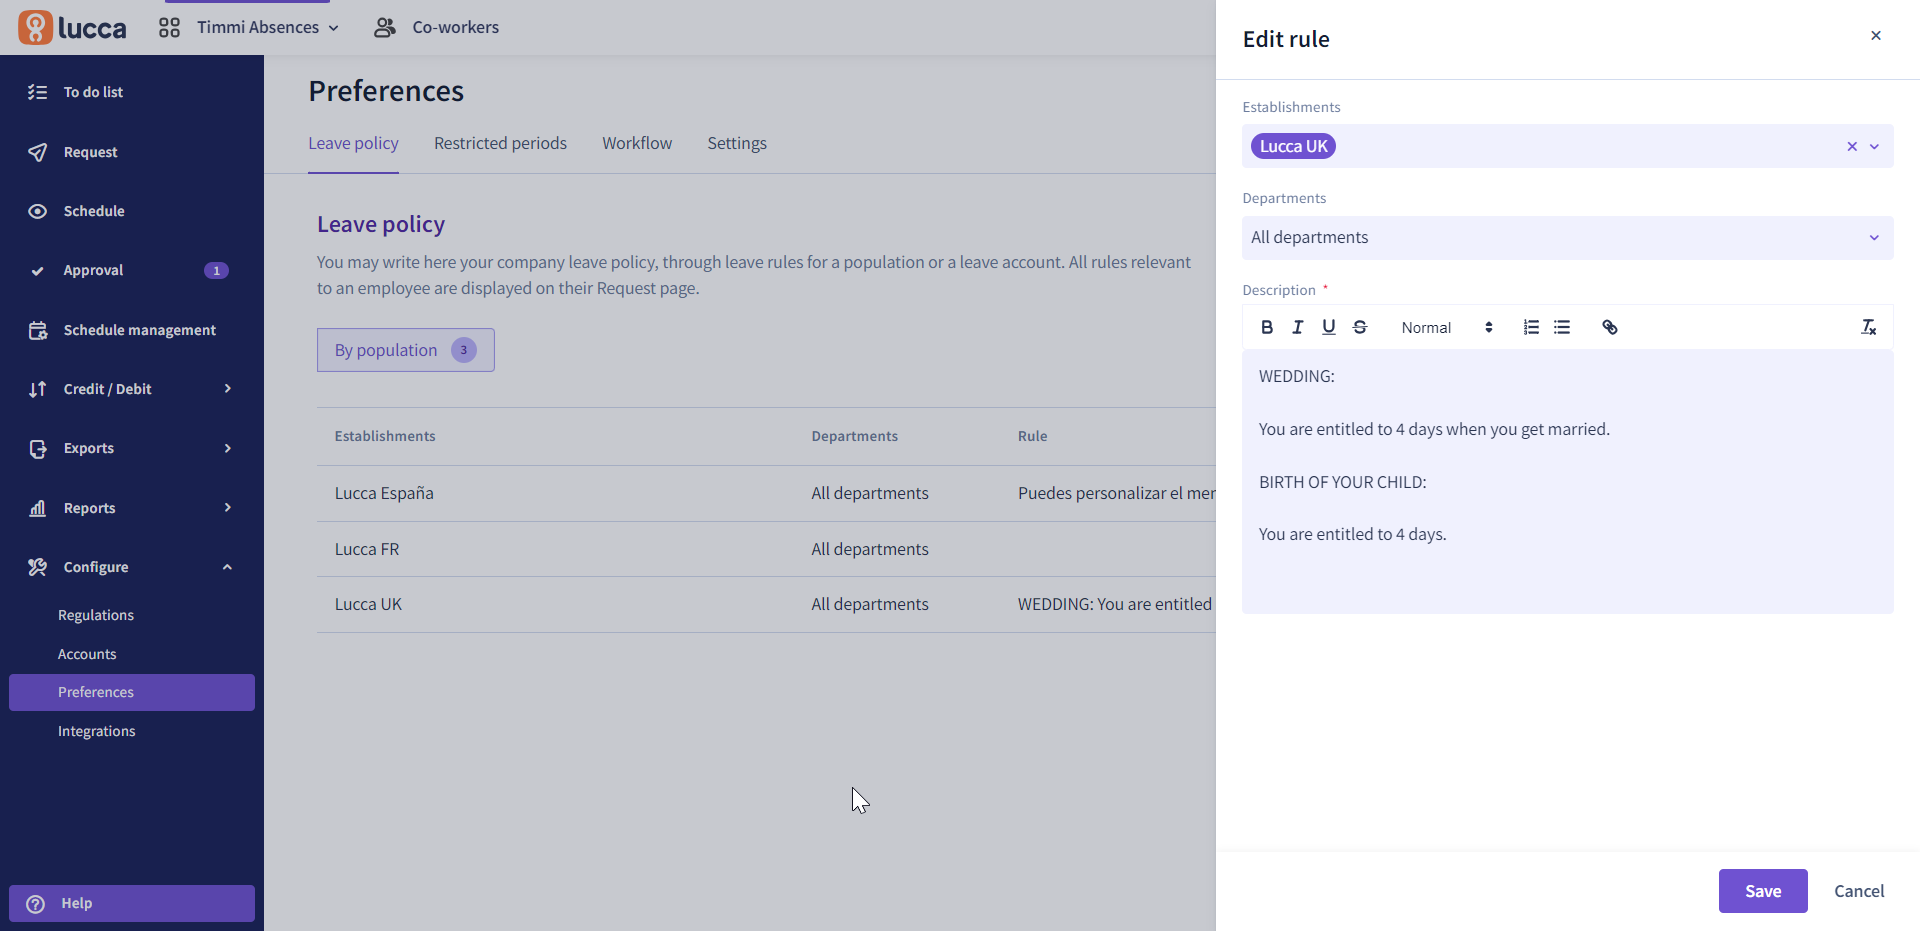1920x931 pixels.
Task: Click the Rule column header
Action: 1033,436
